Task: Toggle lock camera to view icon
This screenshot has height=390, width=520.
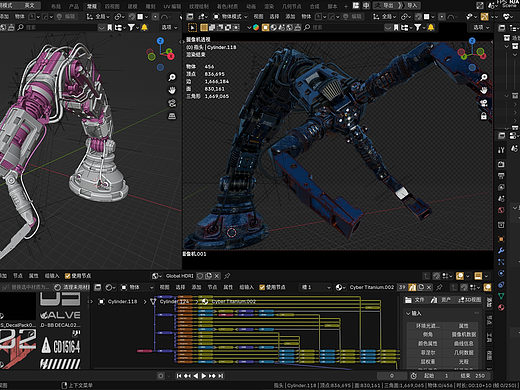Action: coord(484,116)
